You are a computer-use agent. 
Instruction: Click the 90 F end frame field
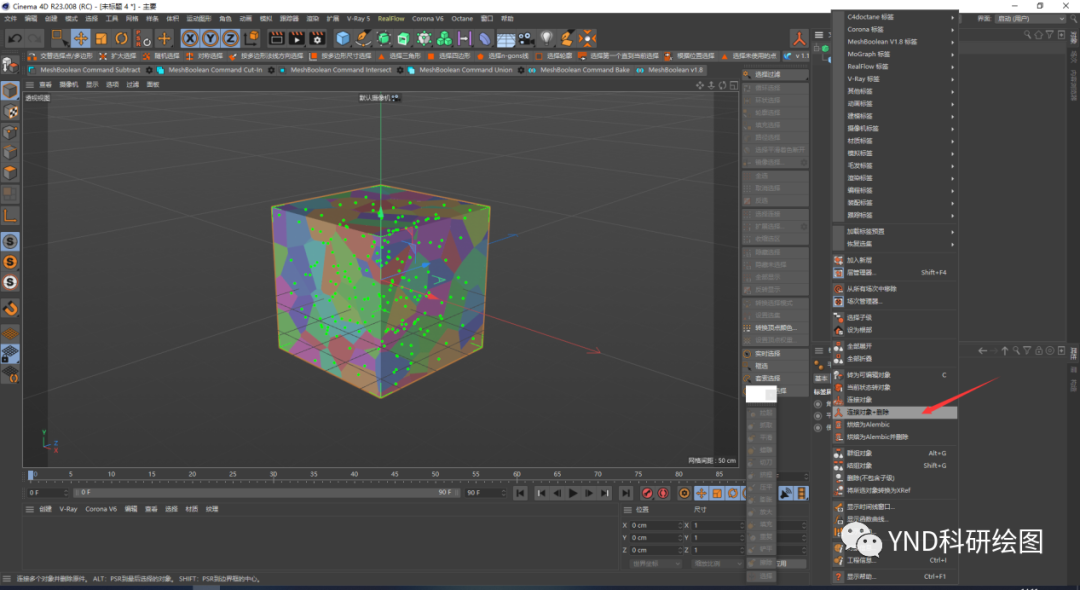coord(484,492)
